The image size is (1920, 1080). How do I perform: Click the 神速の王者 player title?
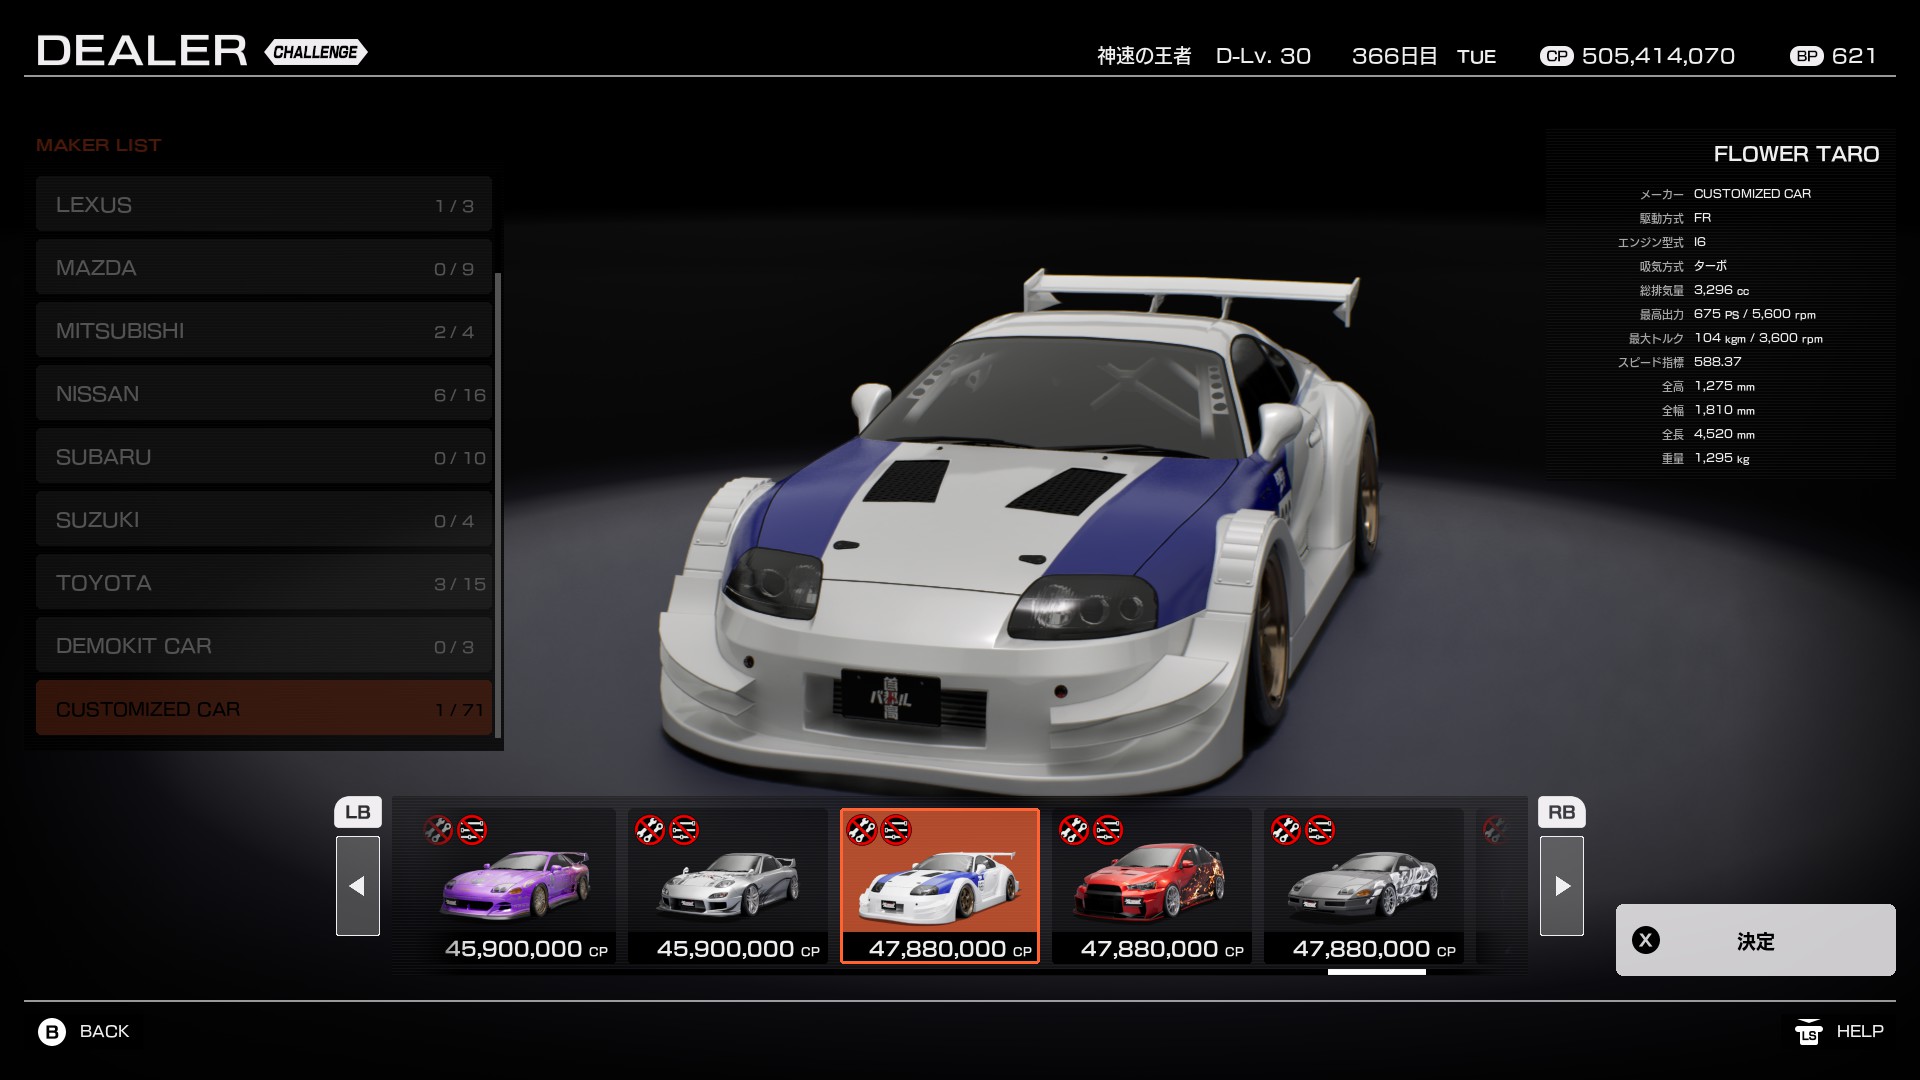1144,56
